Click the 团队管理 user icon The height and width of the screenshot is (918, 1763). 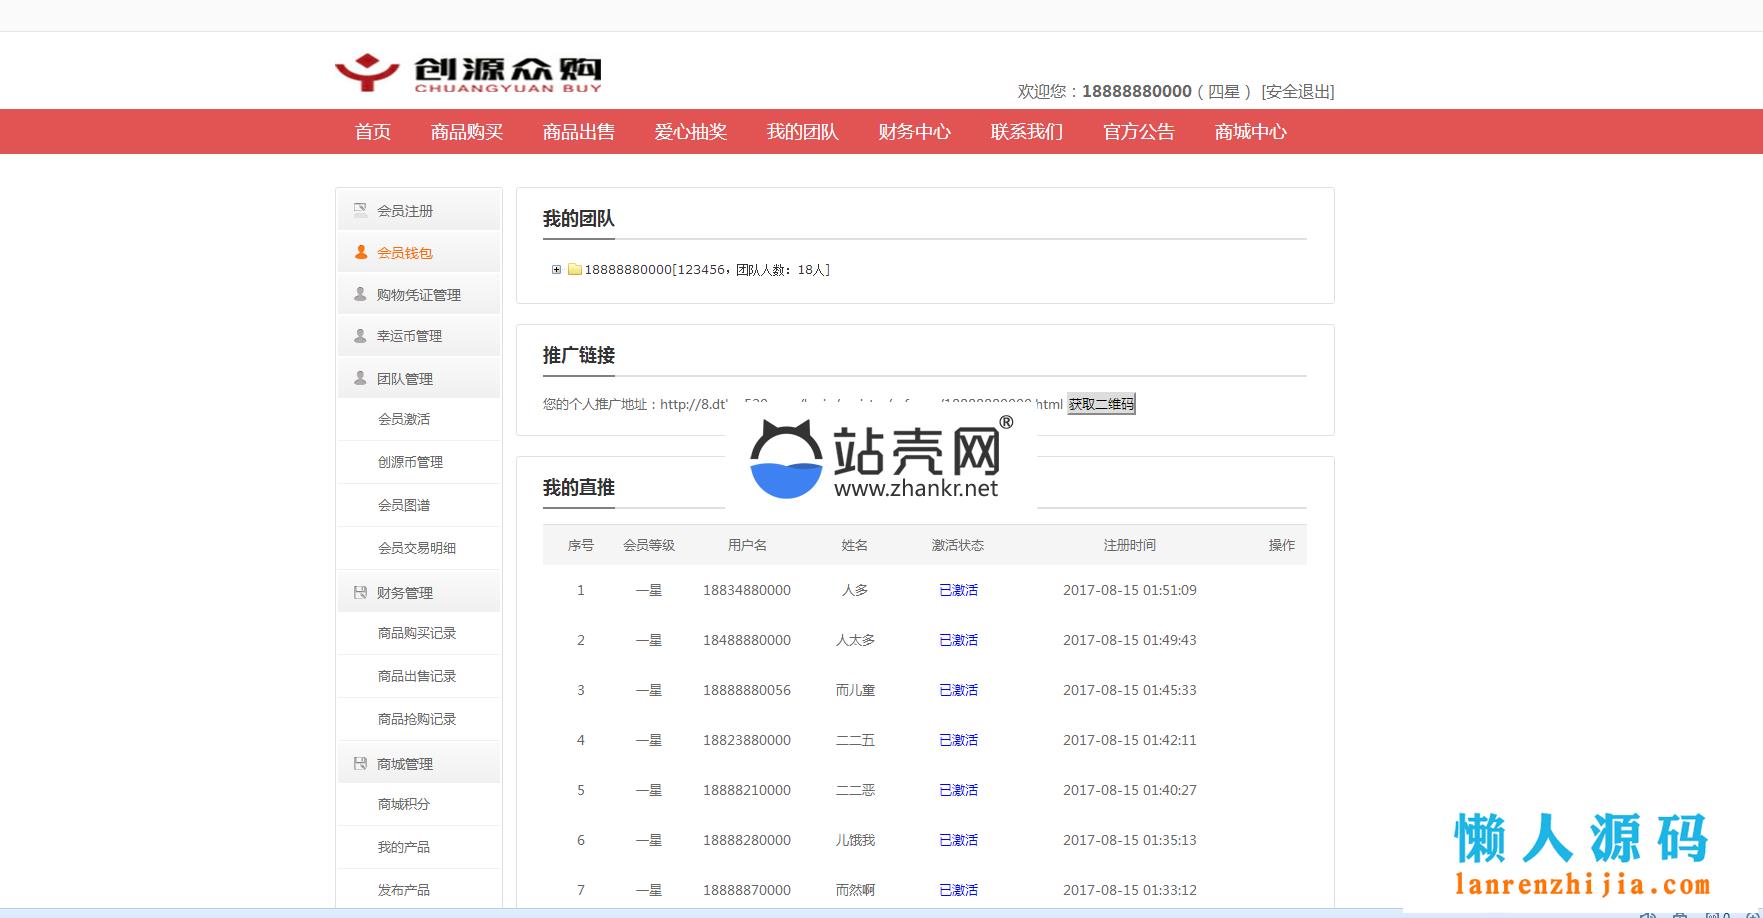(x=361, y=378)
